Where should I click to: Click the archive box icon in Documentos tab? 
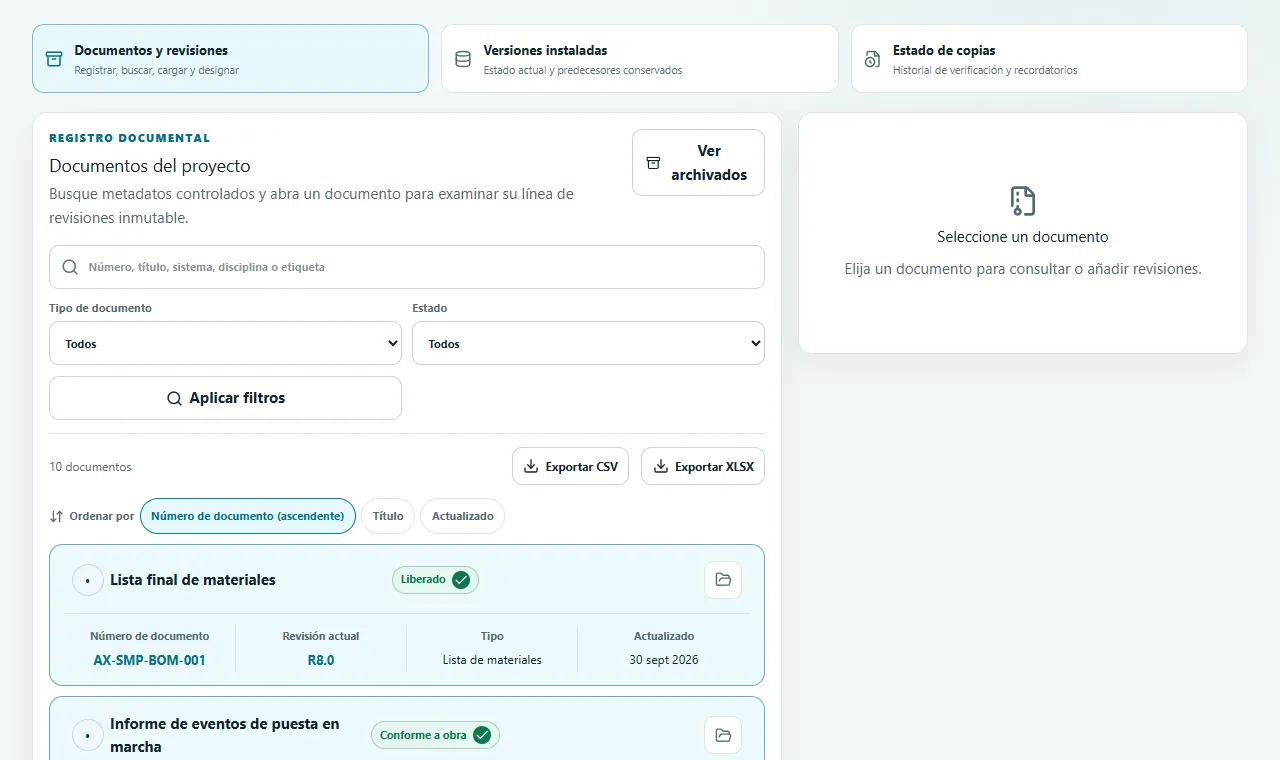(x=54, y=59)
